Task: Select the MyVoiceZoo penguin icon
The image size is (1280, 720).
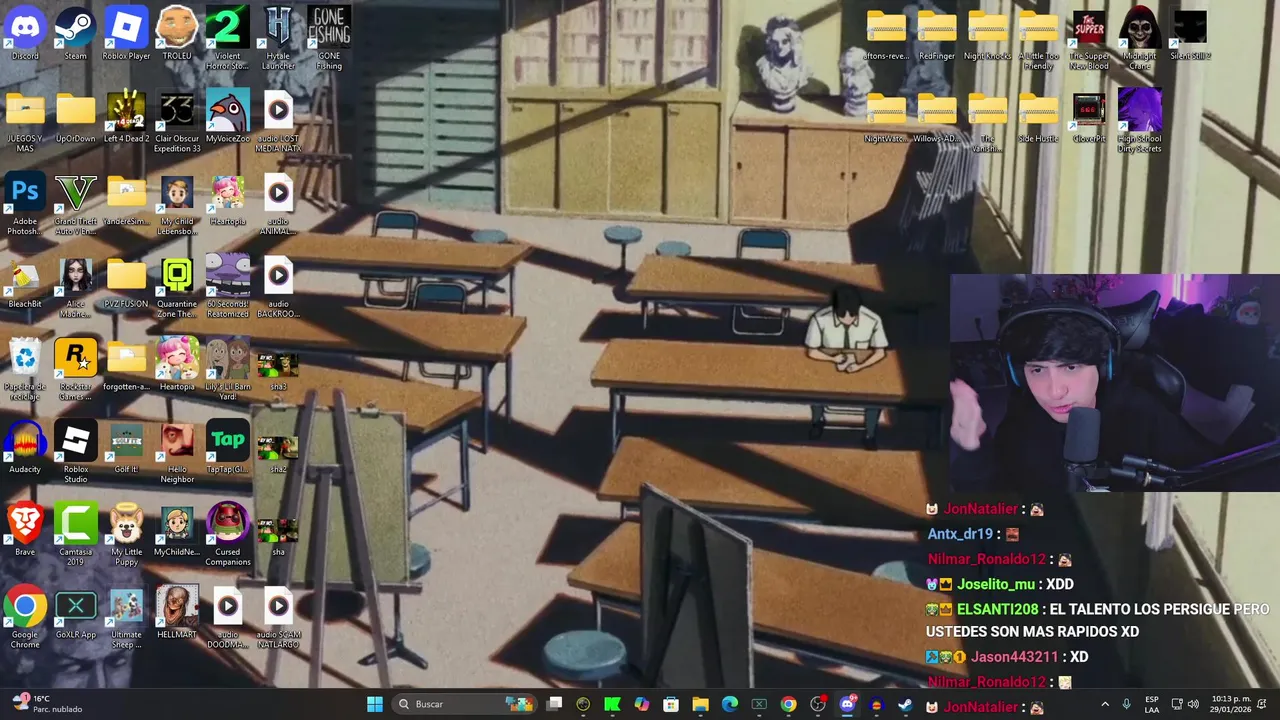Action: [x=228, y=117]
